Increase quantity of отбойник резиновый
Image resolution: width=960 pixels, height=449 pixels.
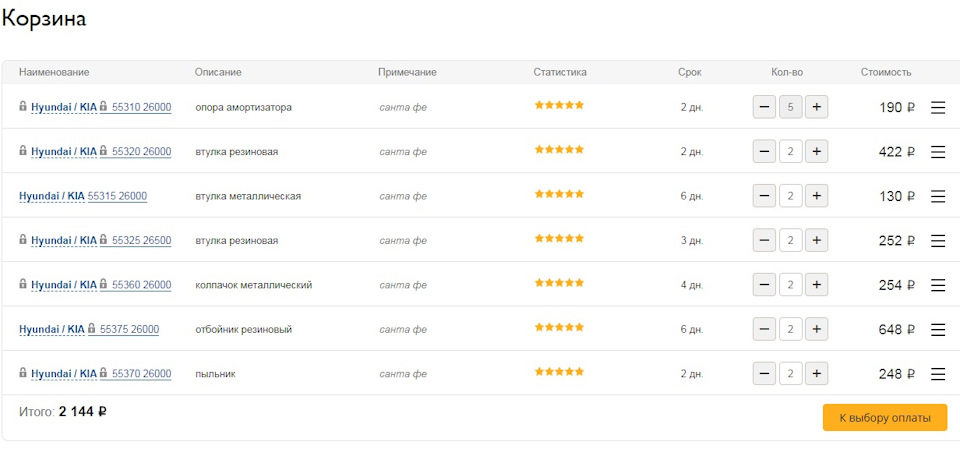pos(816,329)
